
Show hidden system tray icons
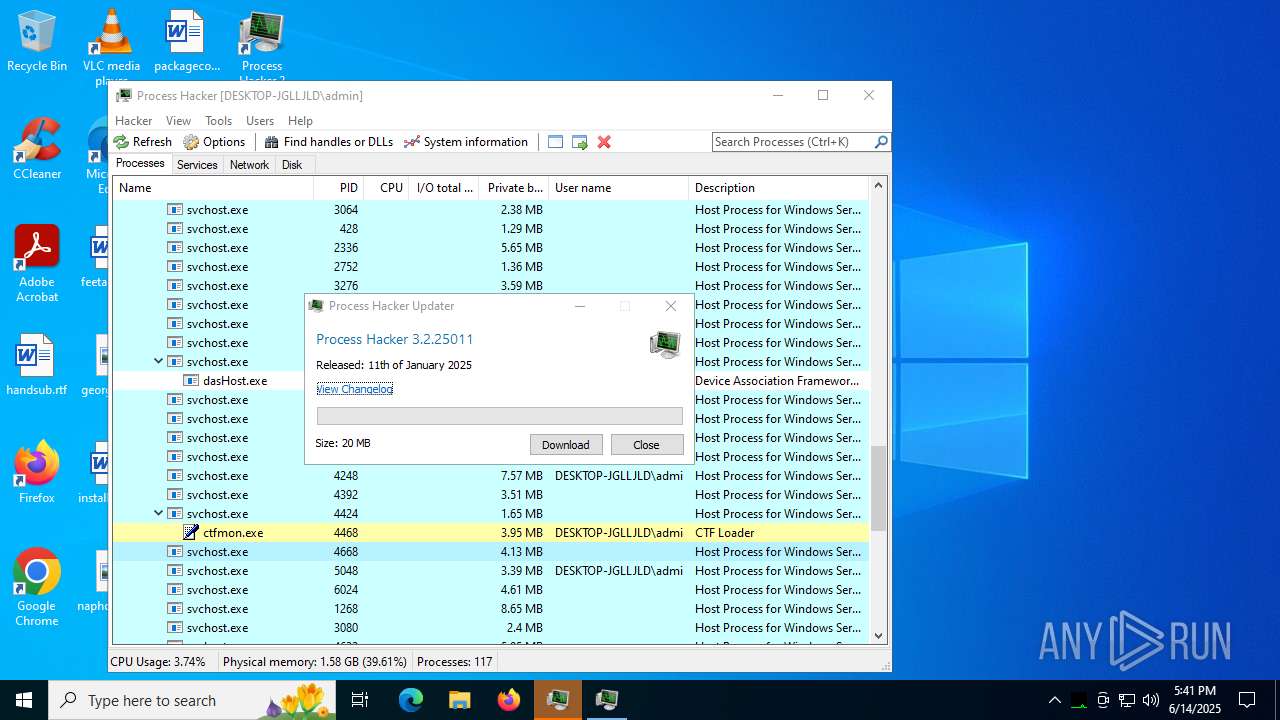click(x=1054, y=700)
